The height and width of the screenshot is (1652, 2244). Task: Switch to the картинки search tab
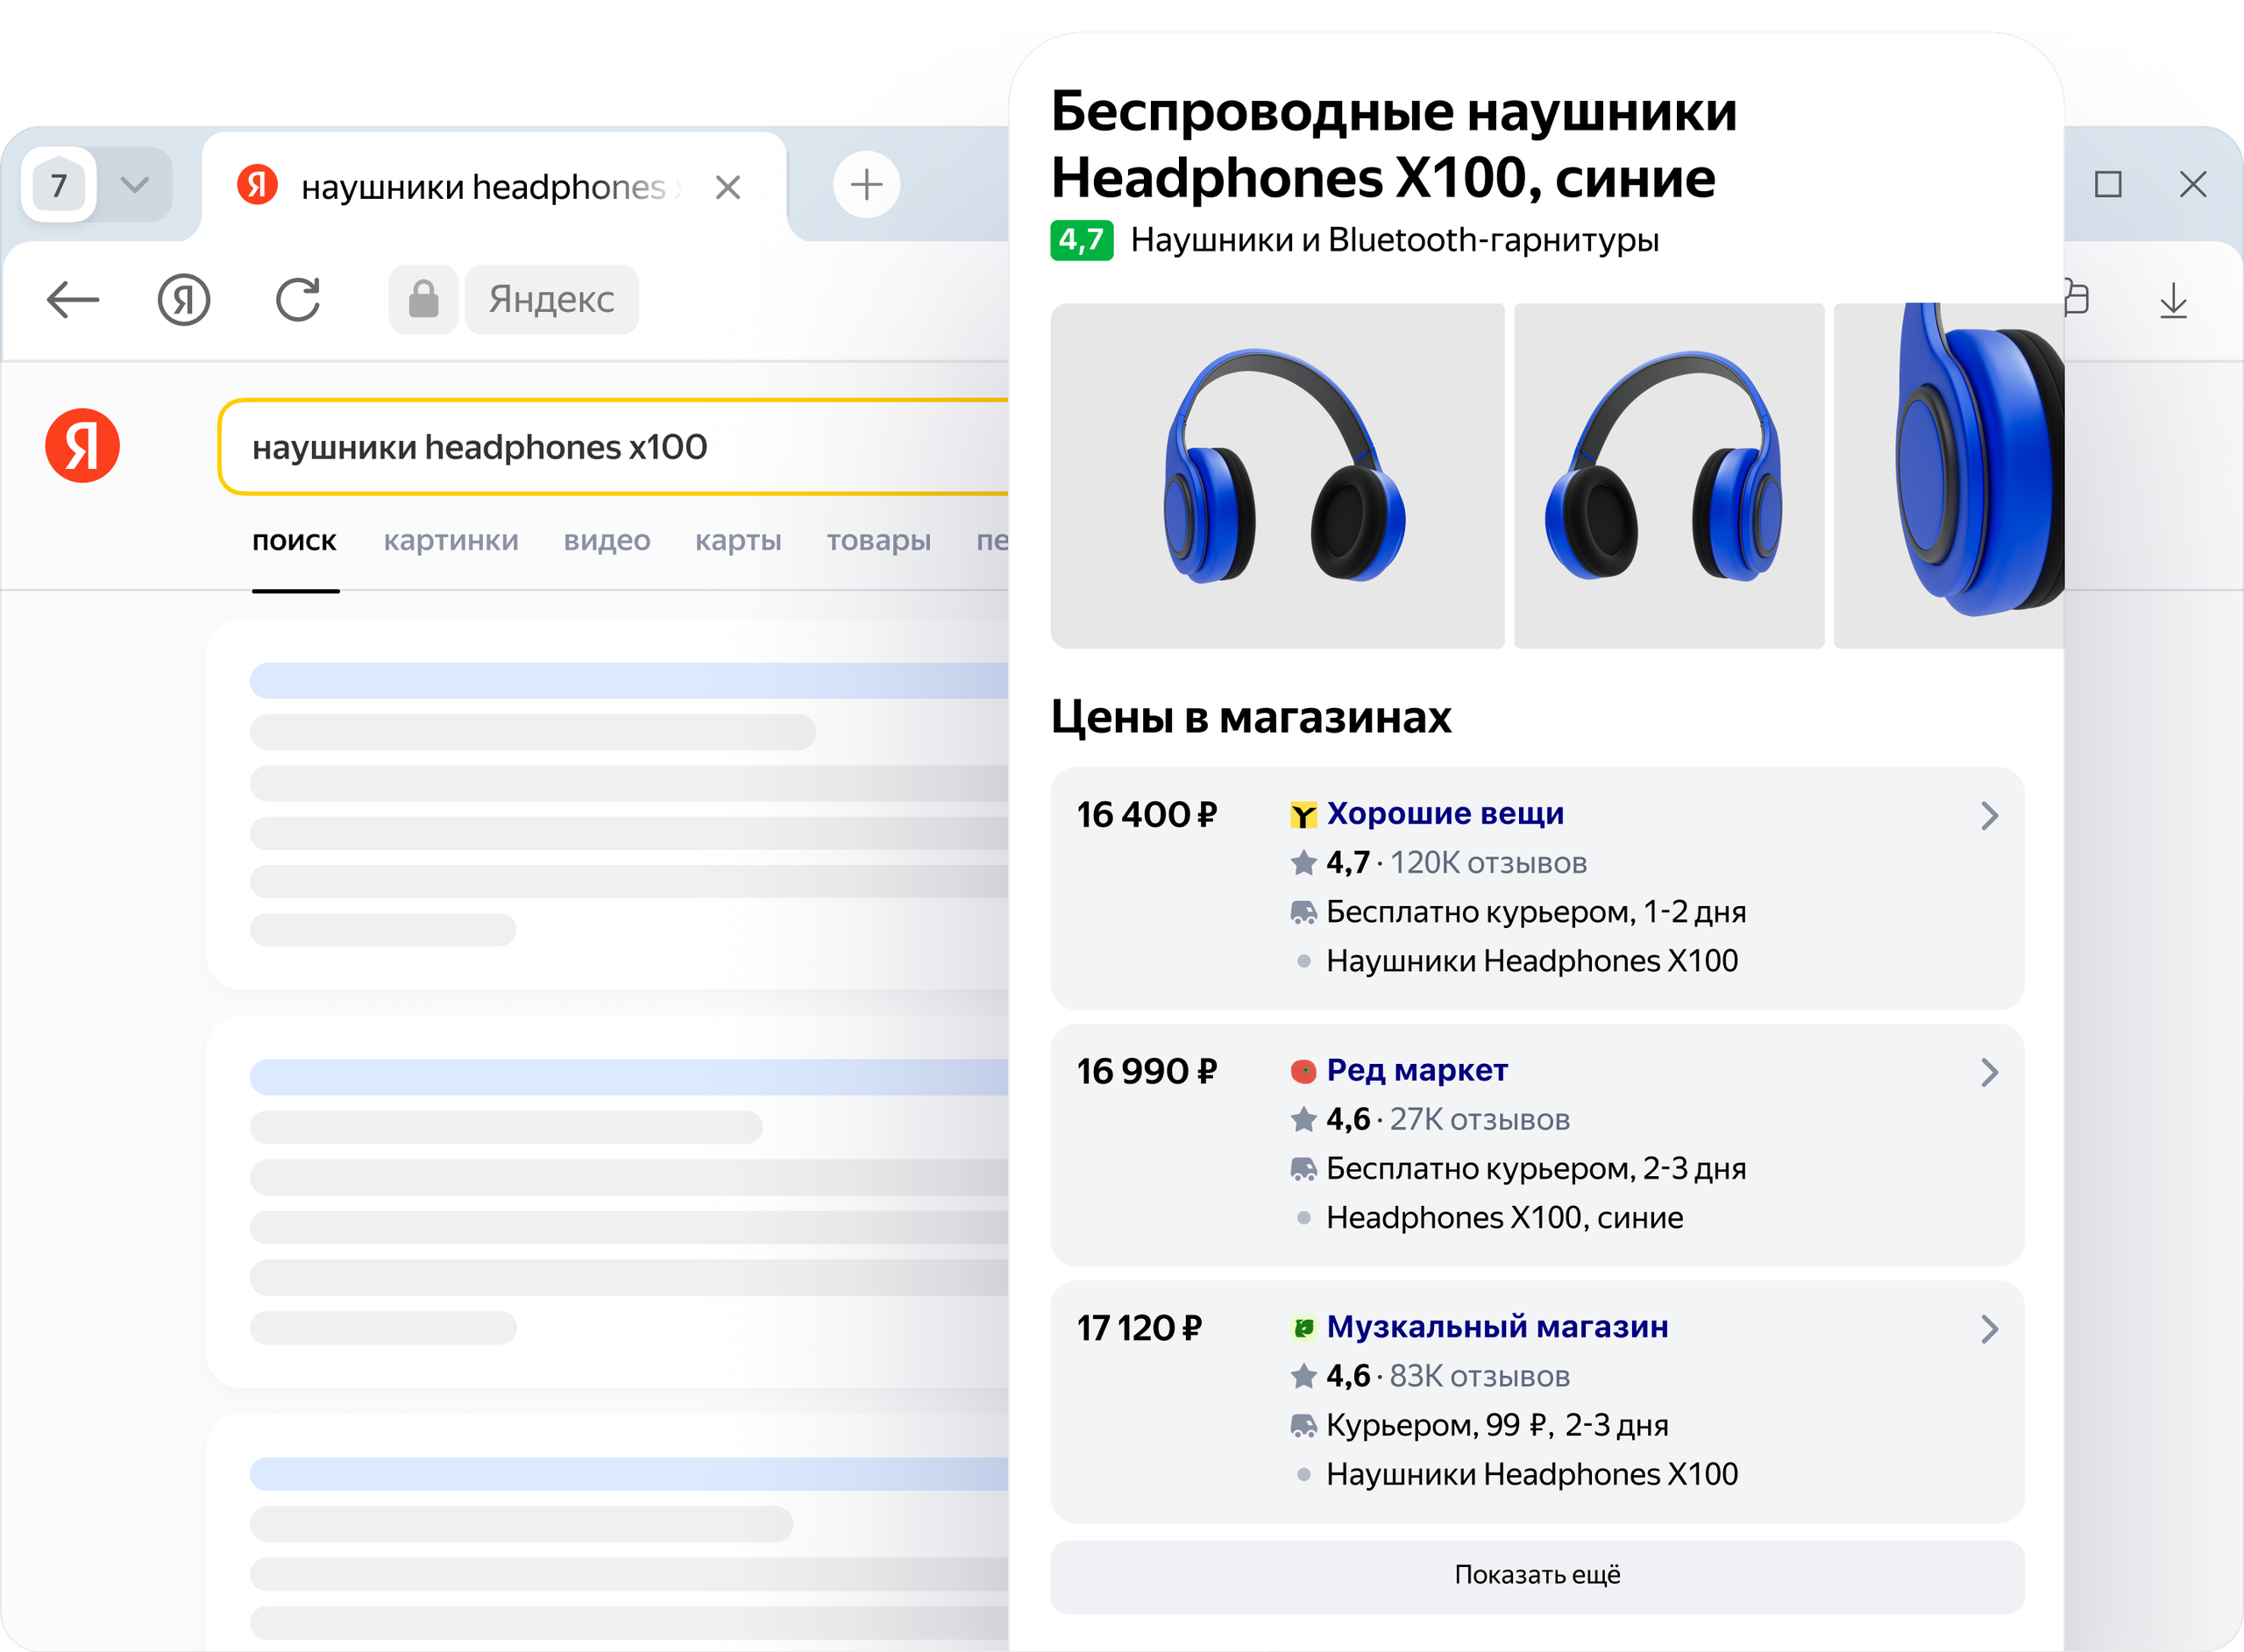click(x=451, y=541)
